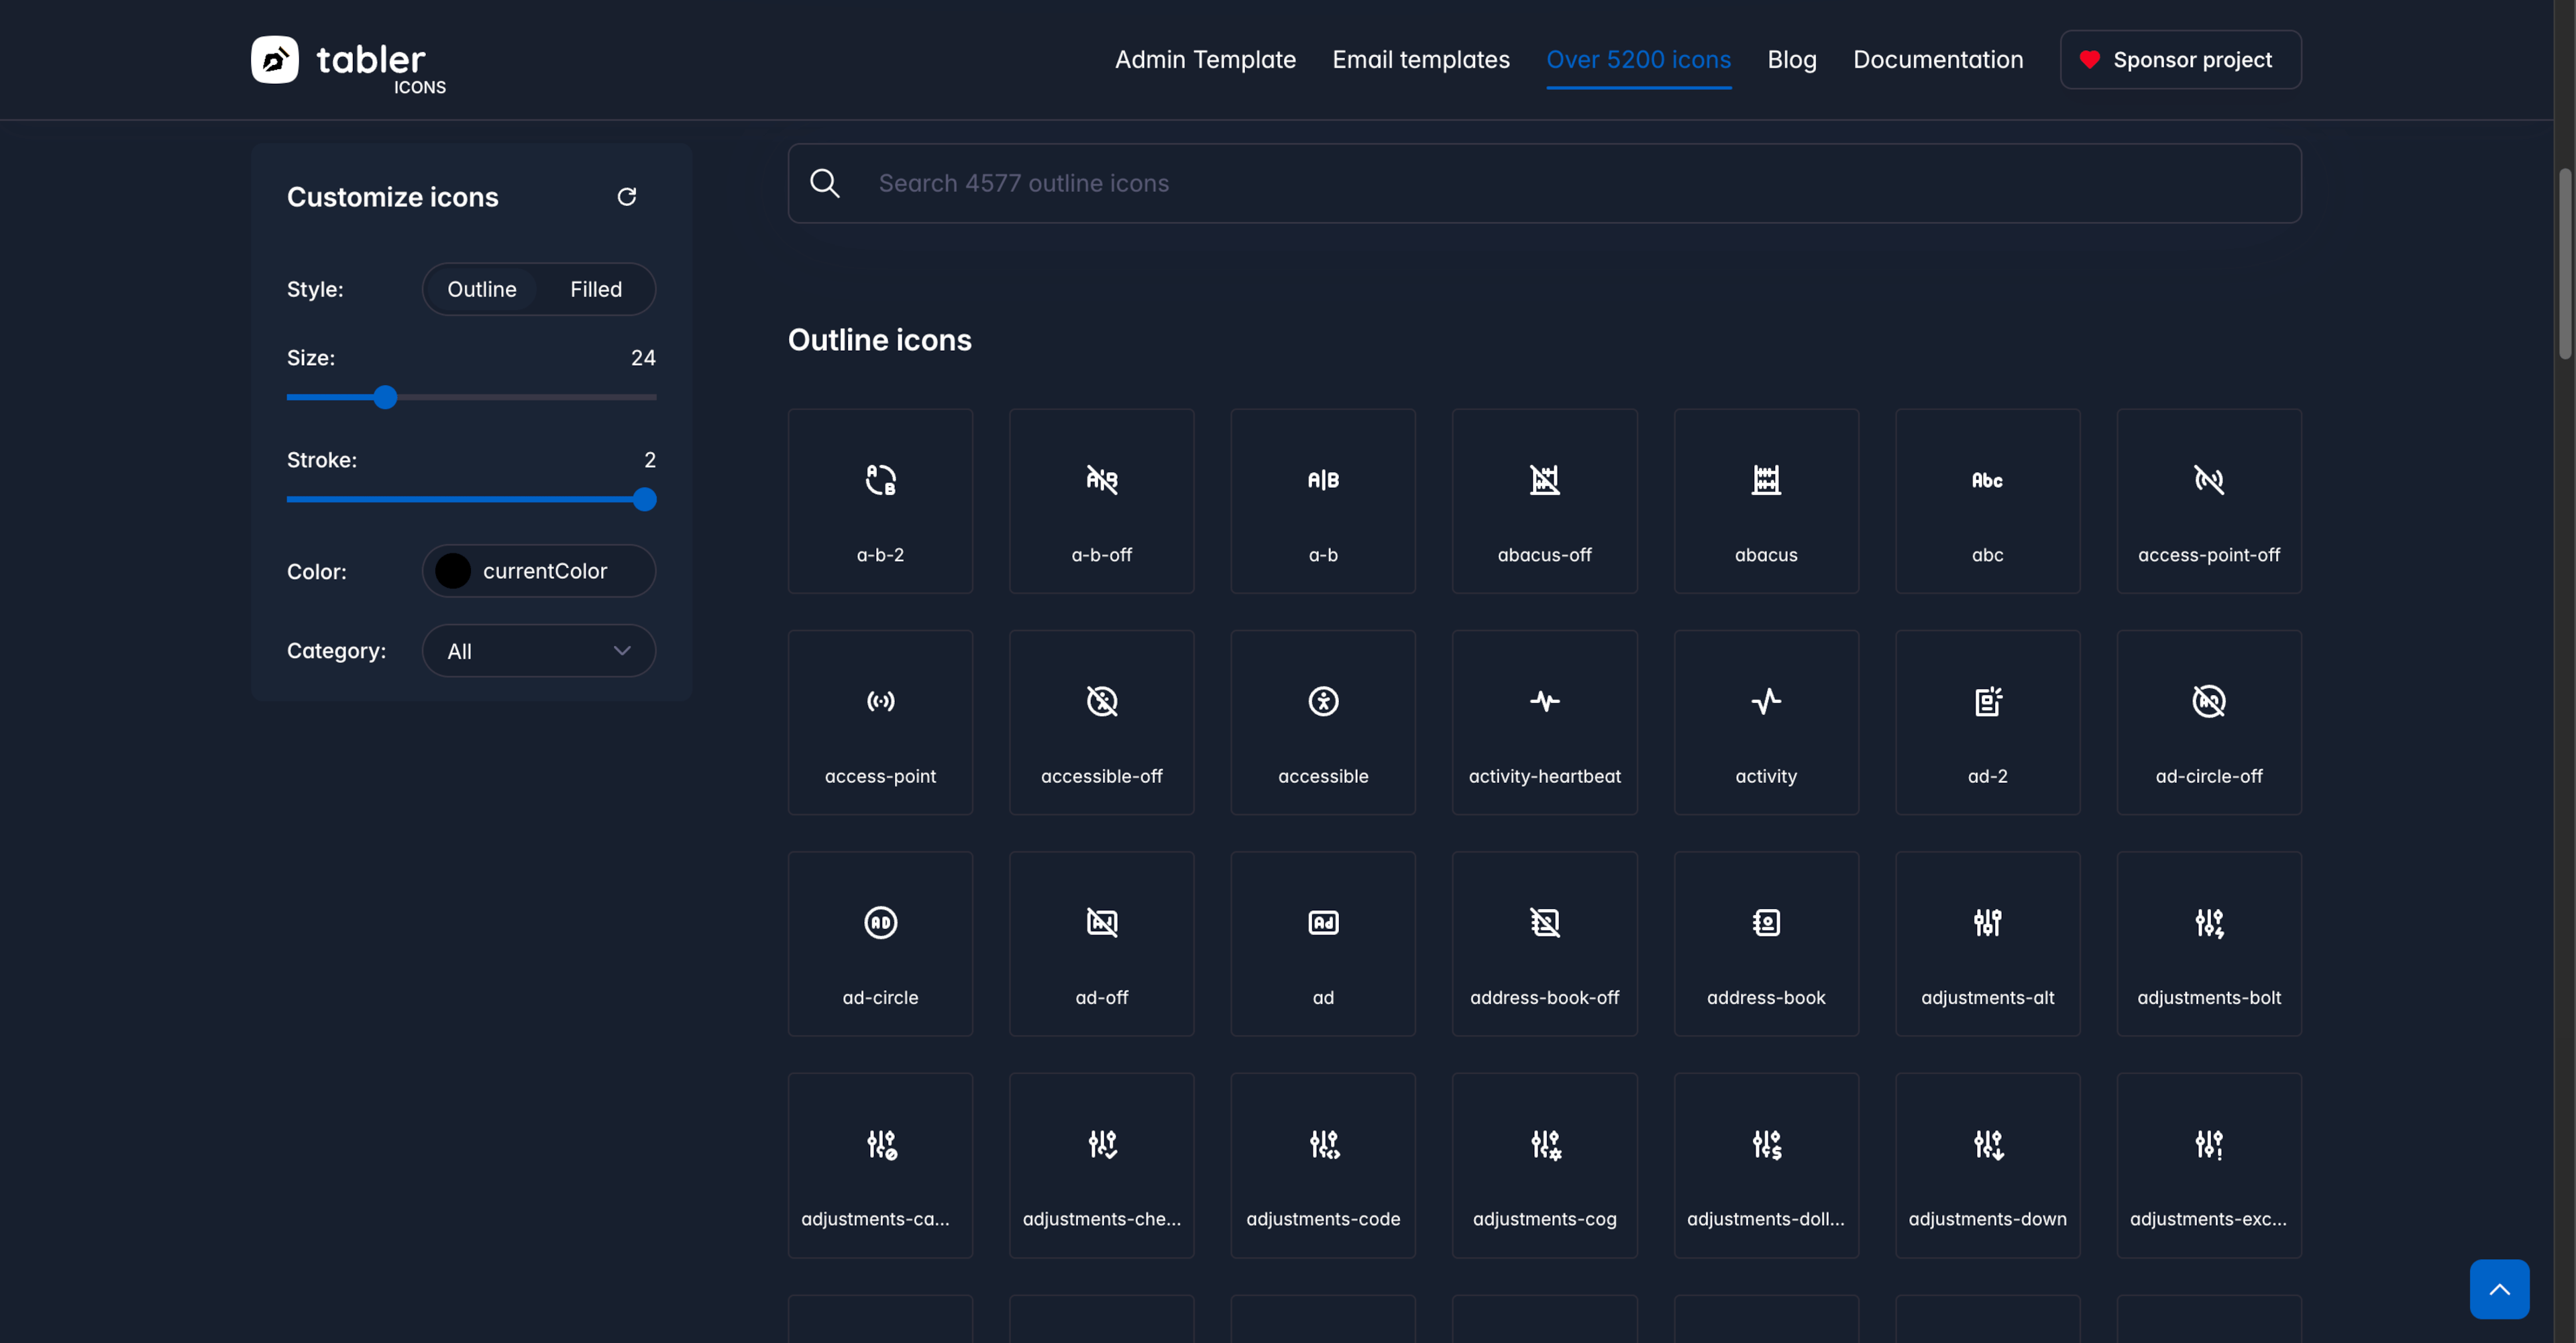
Task: Click the ad-circle icon
Action: click(x=880, y=943)
